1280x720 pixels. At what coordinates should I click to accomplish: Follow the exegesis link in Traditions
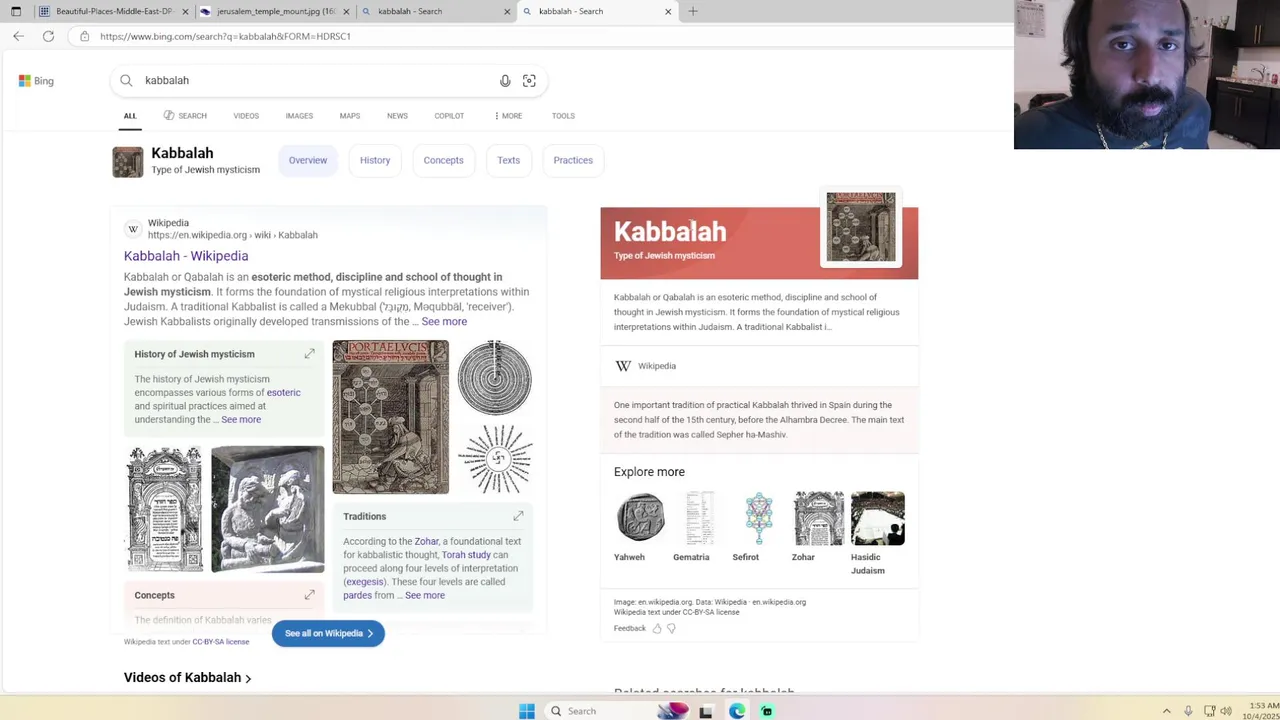[x=365, y=582]
